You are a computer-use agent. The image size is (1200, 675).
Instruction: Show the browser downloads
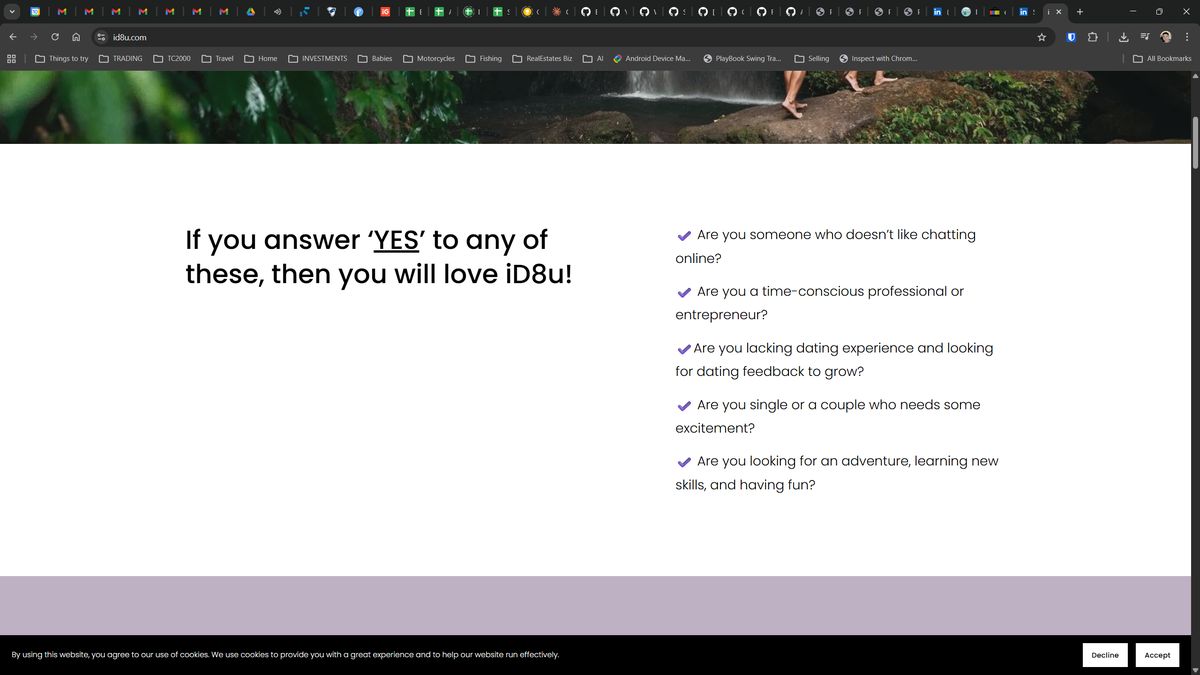tap(1124, 37)
